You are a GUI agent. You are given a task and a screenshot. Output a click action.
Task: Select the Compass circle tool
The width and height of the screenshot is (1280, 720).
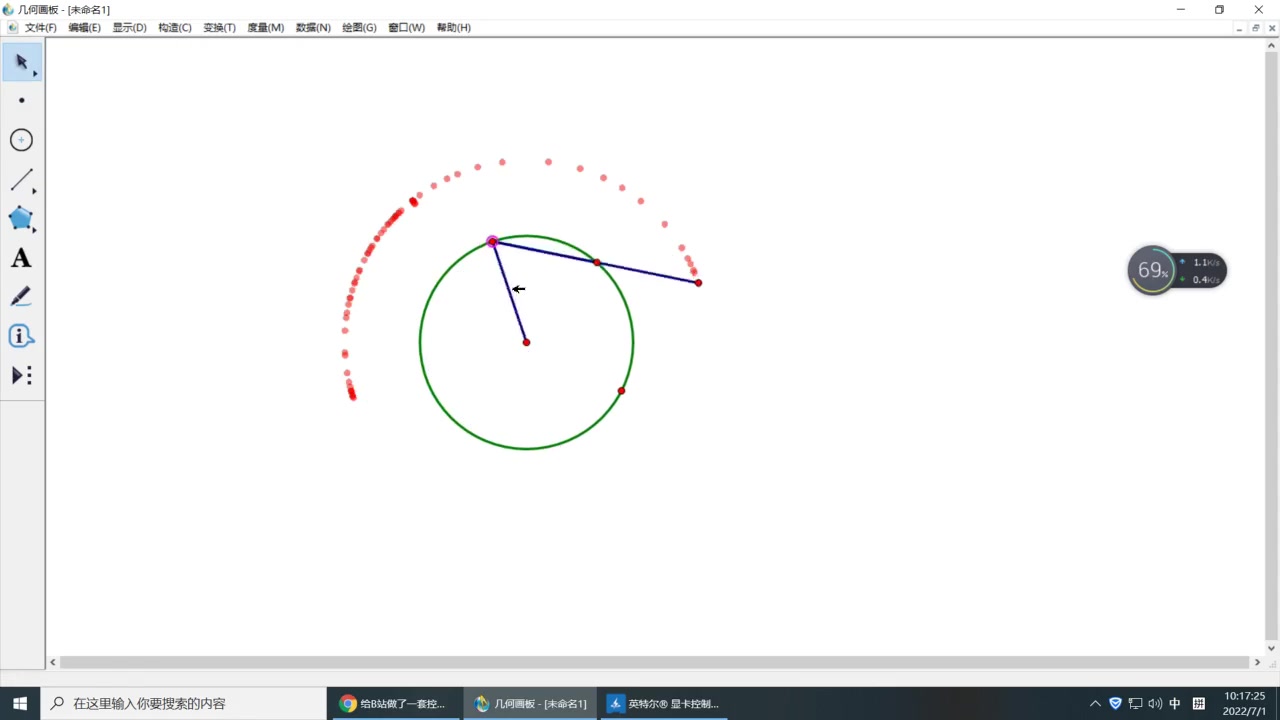coord(22,140)
